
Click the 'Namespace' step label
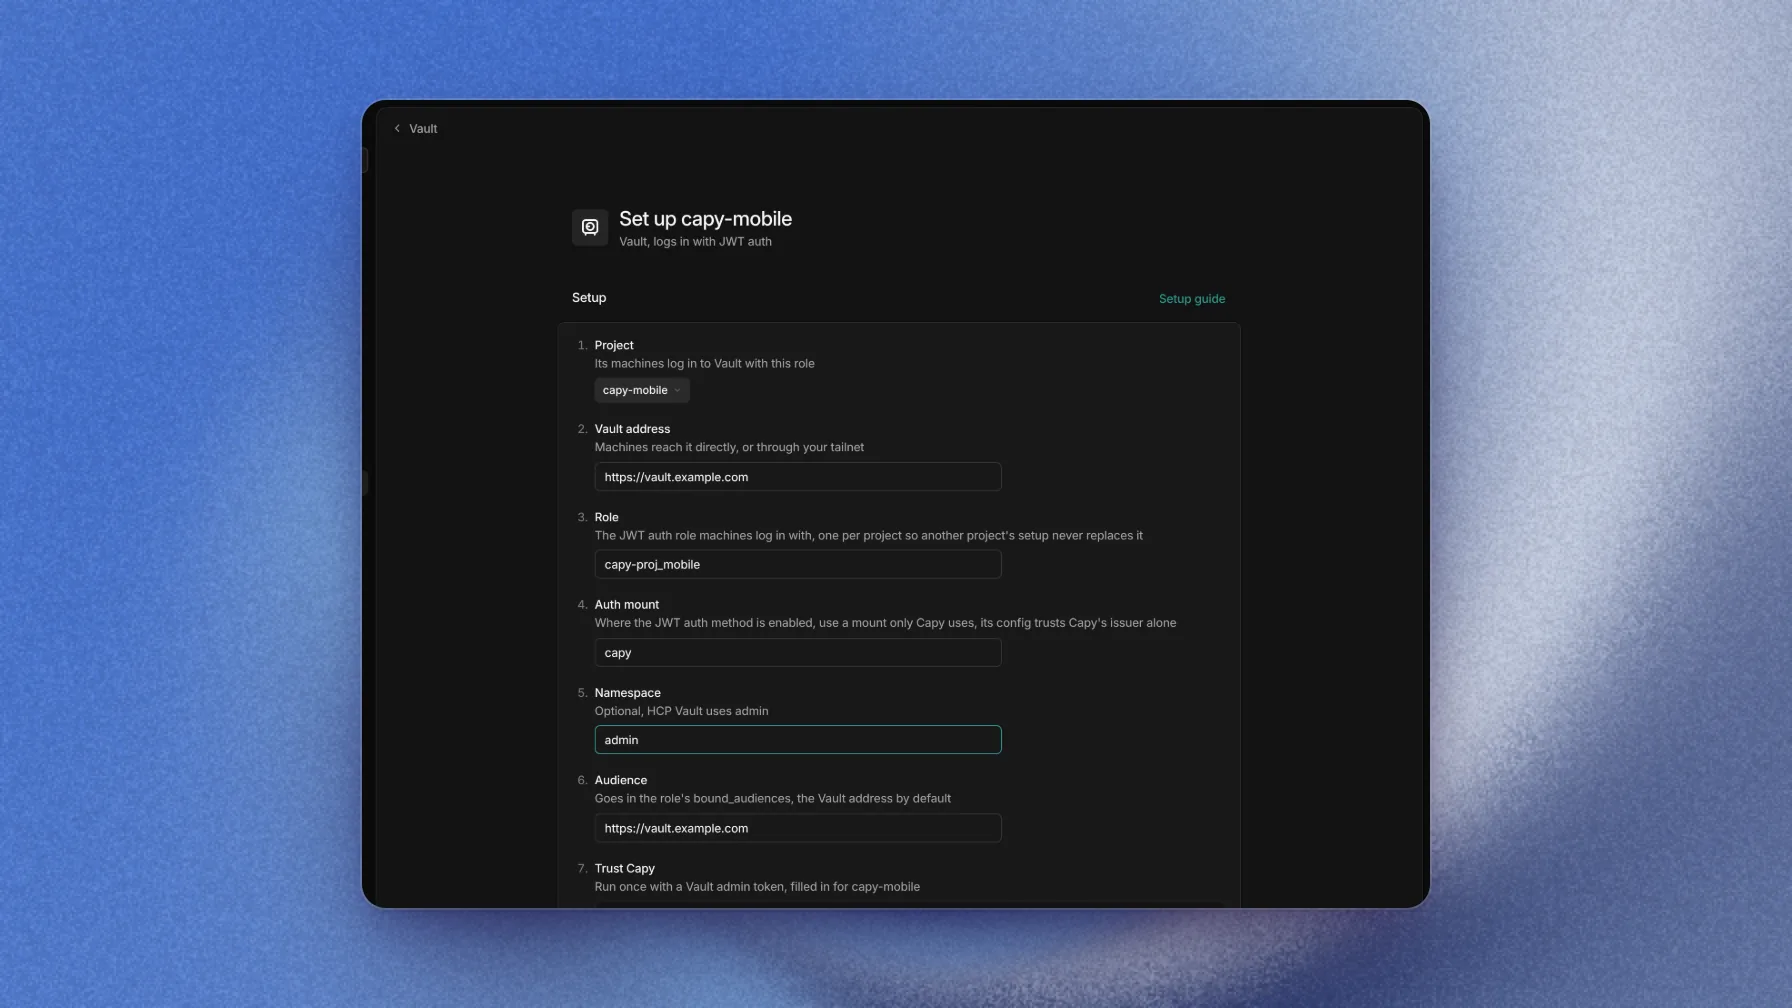[x=627, y=693]
